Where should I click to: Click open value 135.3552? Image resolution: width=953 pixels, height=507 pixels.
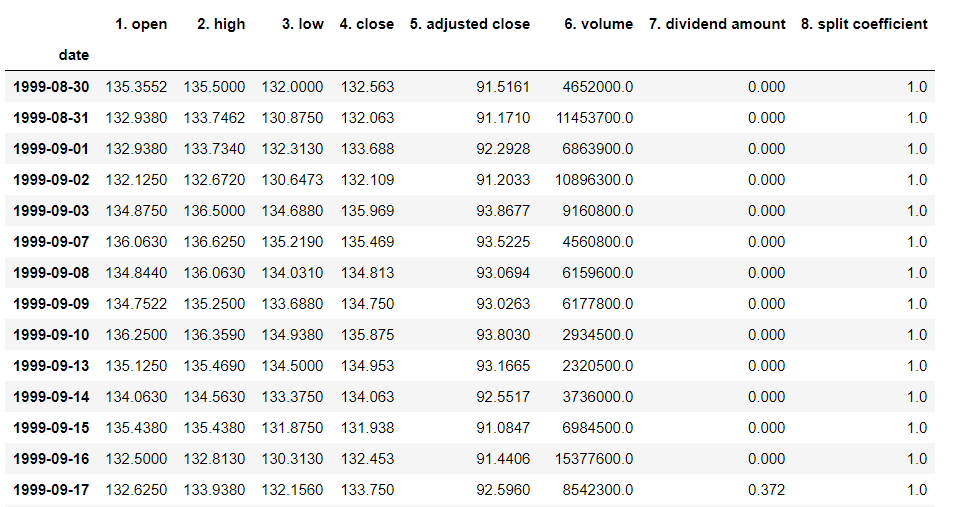[136, 87]
